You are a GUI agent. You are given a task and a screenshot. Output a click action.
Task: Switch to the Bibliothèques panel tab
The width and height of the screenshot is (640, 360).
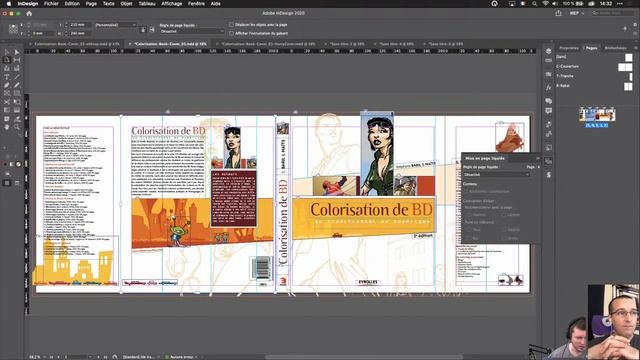point(616,48)
